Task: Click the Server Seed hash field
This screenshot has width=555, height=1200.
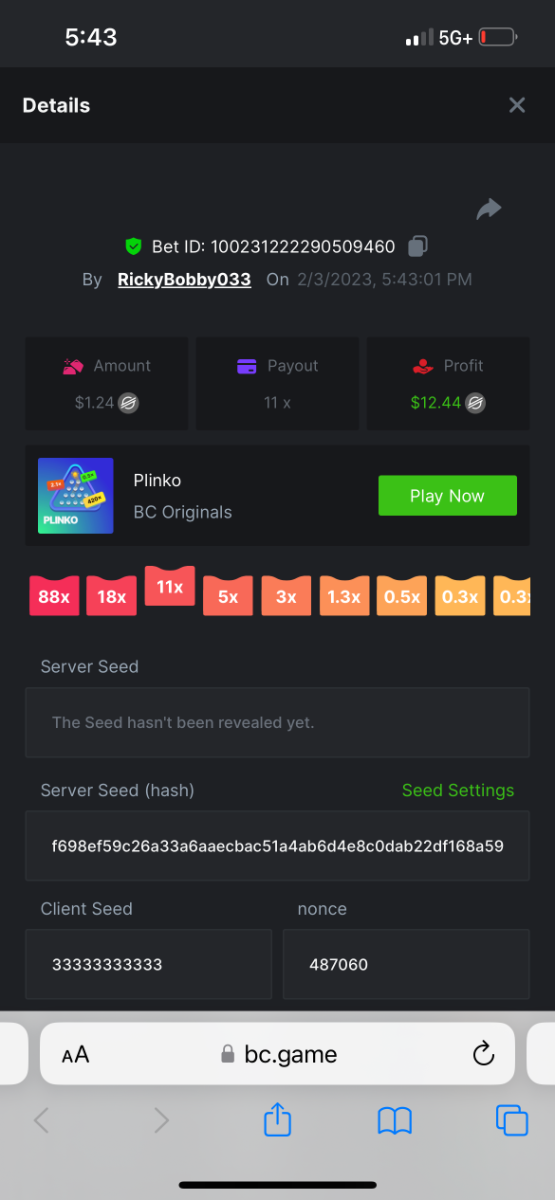Action: 277,846
